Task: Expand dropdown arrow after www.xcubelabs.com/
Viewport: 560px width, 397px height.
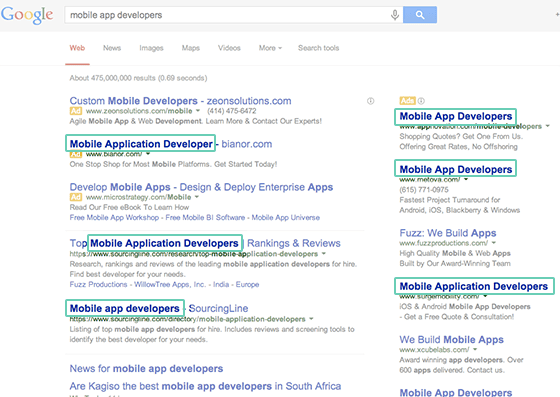Action: pos(475,349)
